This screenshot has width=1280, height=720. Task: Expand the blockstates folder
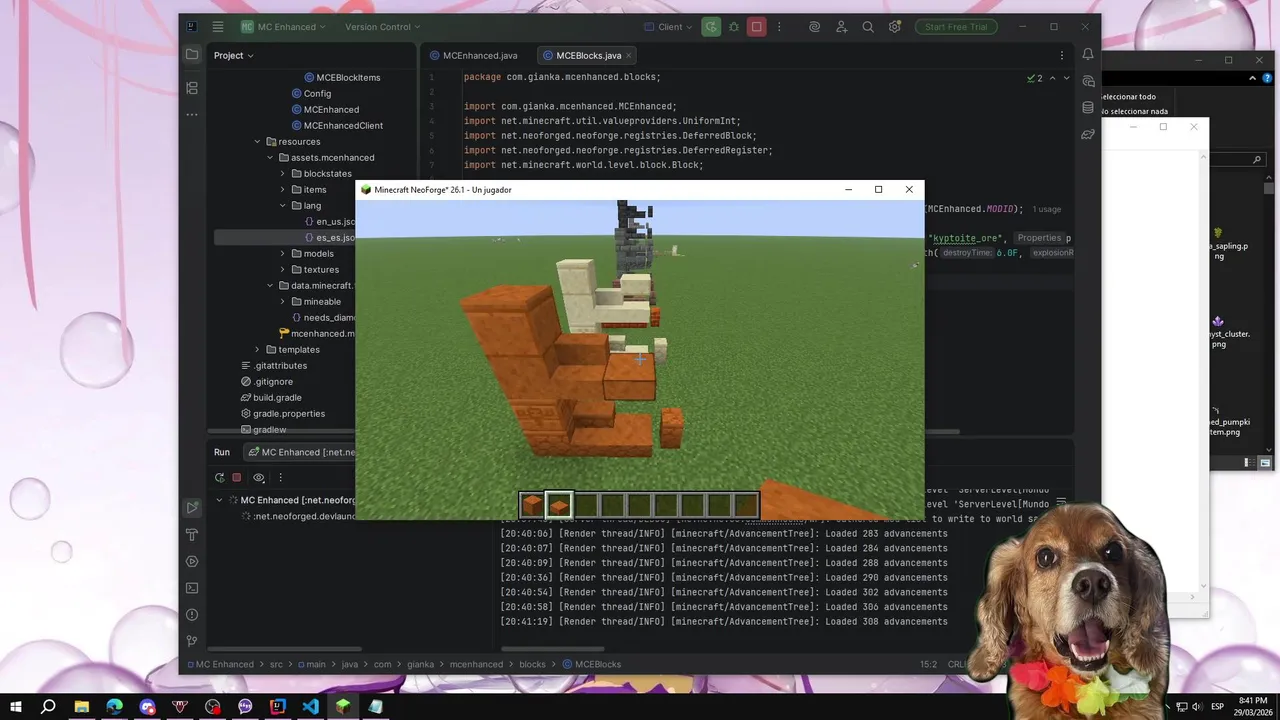tap(283, 173)
